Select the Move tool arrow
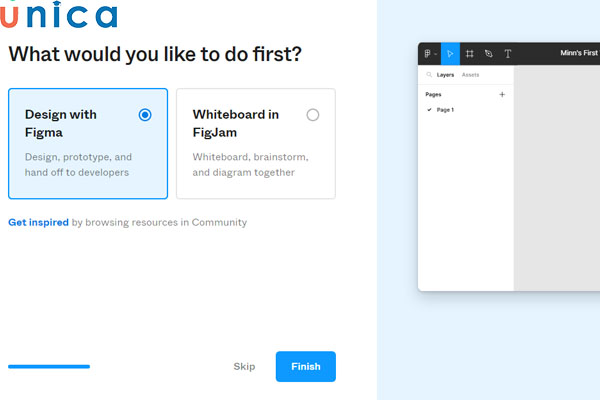This screenshot has width=600, height=400. click(450, 54)
